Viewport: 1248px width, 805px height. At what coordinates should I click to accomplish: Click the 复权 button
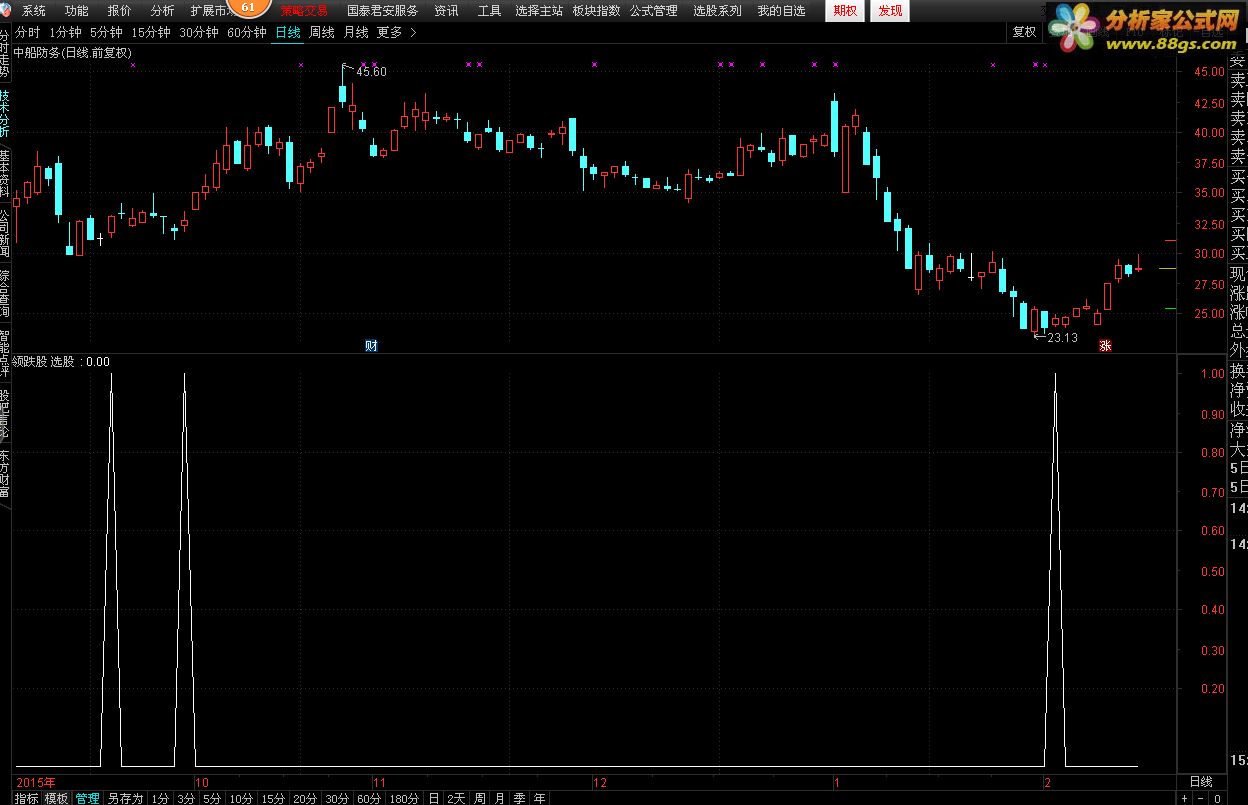click(x=1024, y=32)
